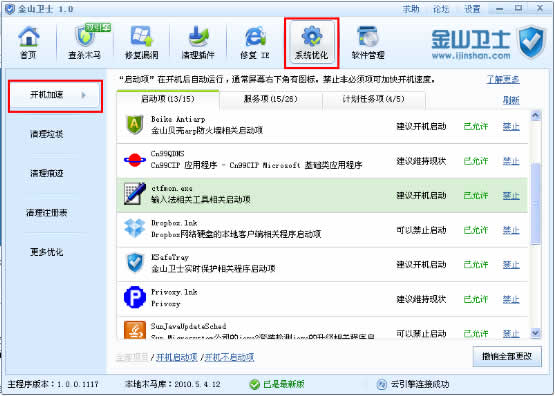Click www.ijinshan.com website text

coord(471,56)
